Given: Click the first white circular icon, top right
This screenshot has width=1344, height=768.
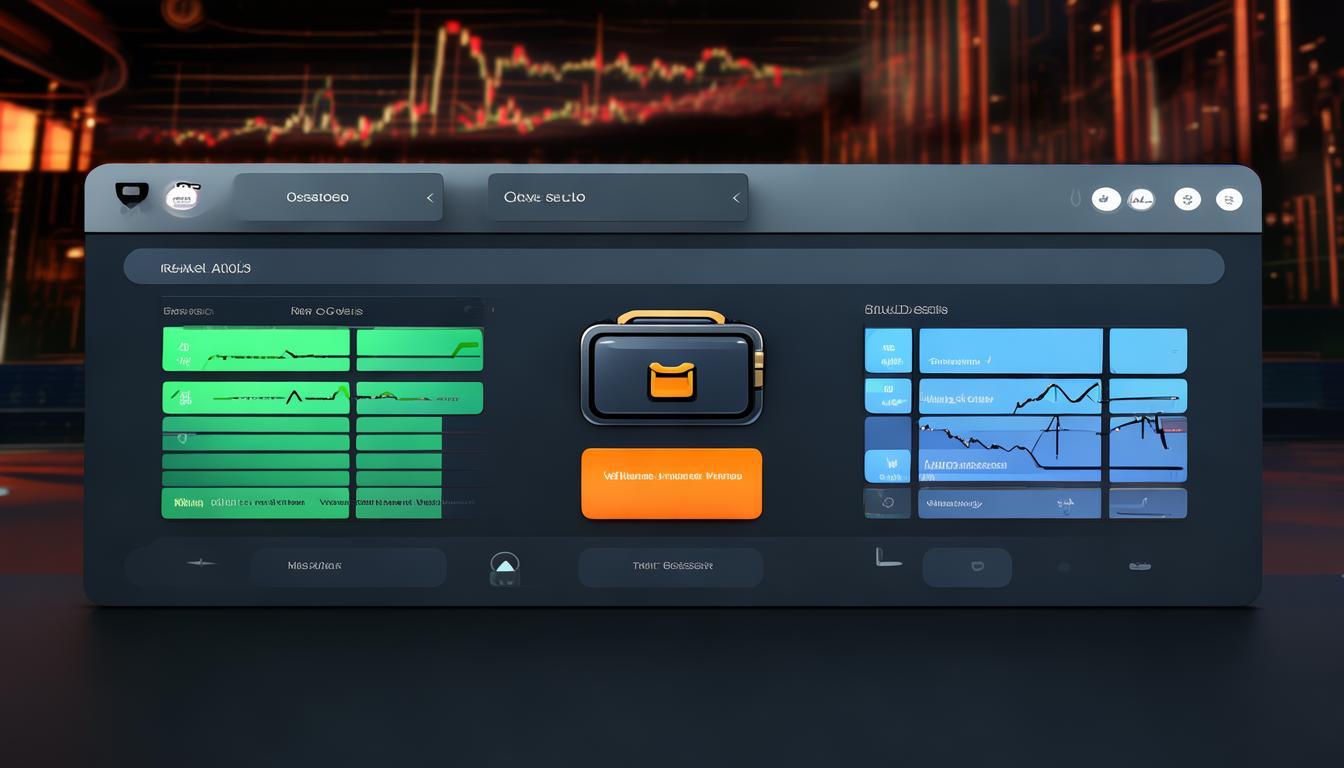Looking at the screenshot, I should (1105, 199).
